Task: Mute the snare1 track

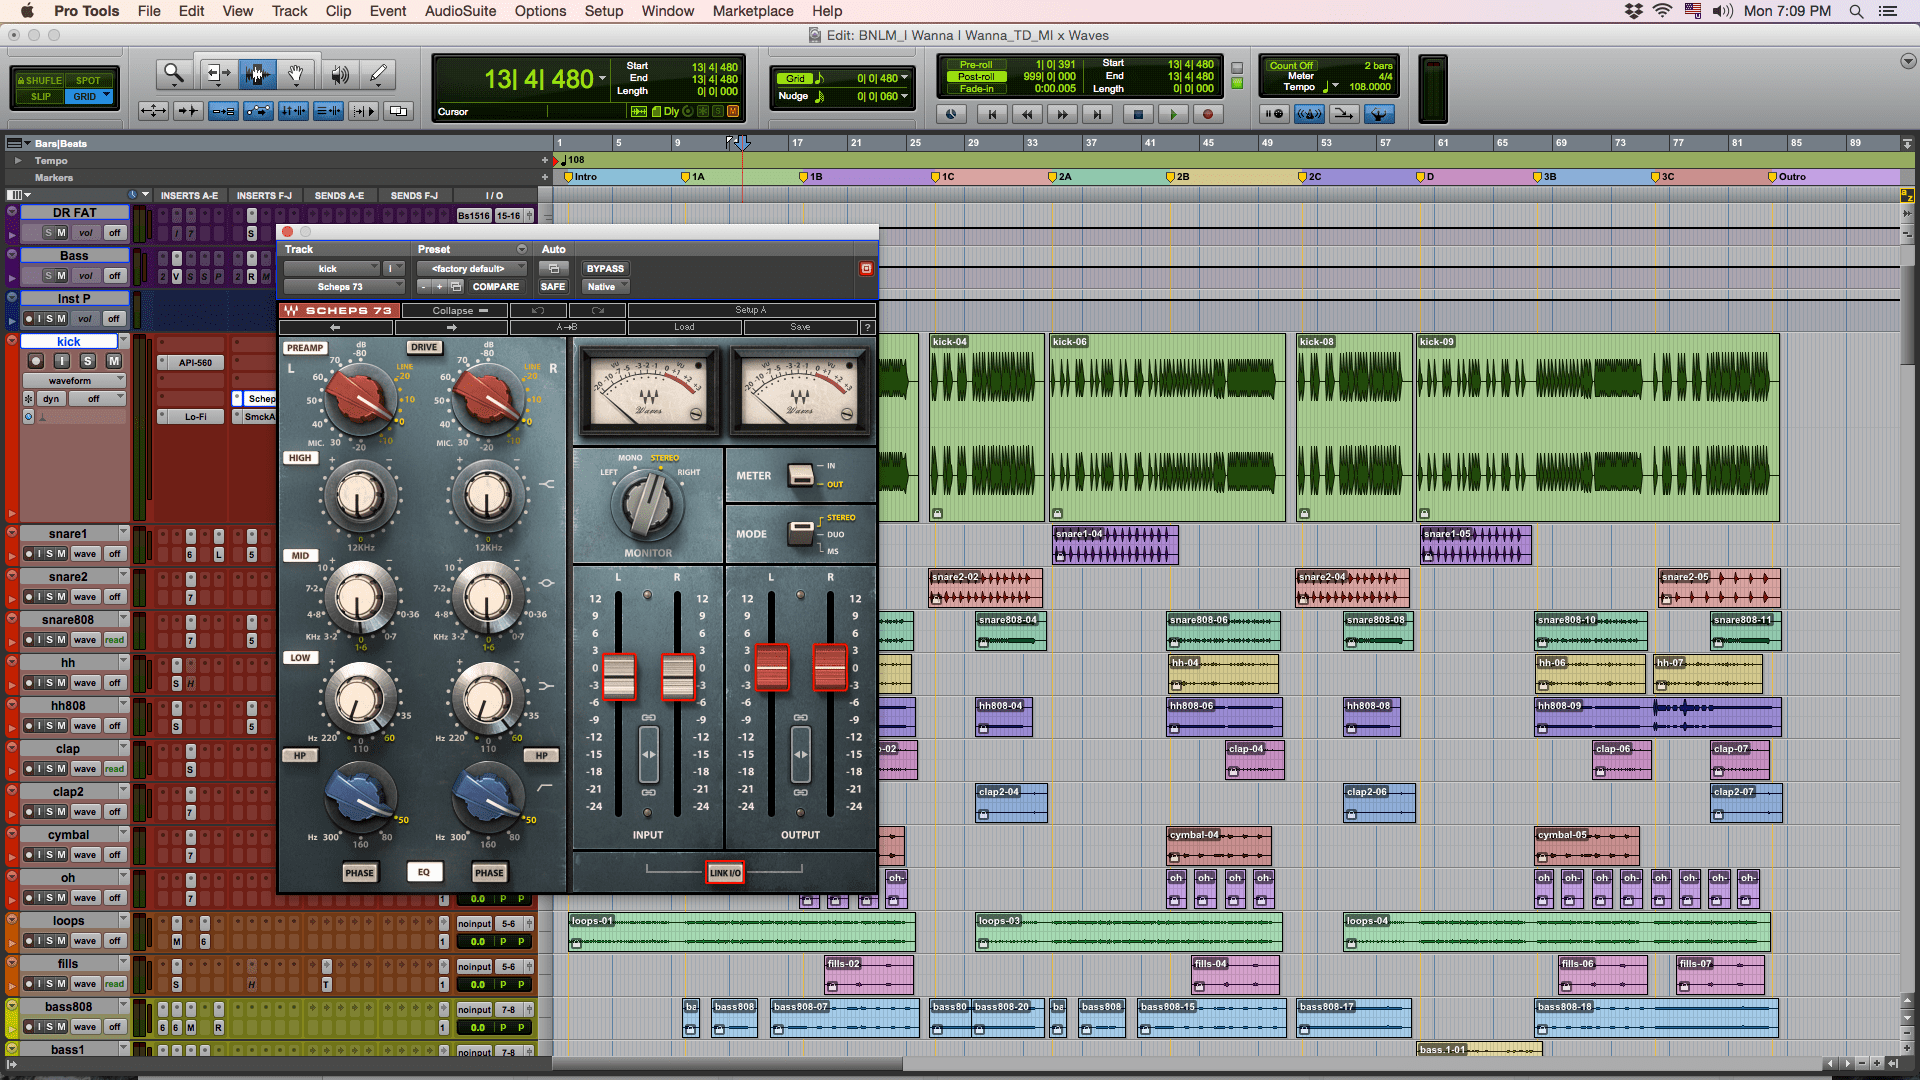Action: pos(62,554)
